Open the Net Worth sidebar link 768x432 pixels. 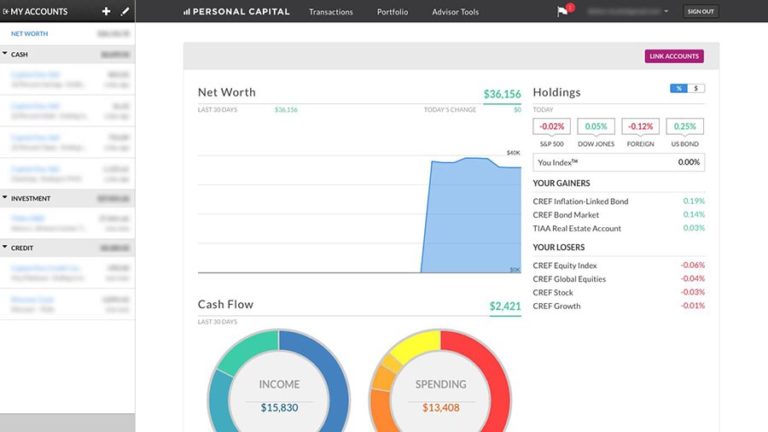click(29, 34)
